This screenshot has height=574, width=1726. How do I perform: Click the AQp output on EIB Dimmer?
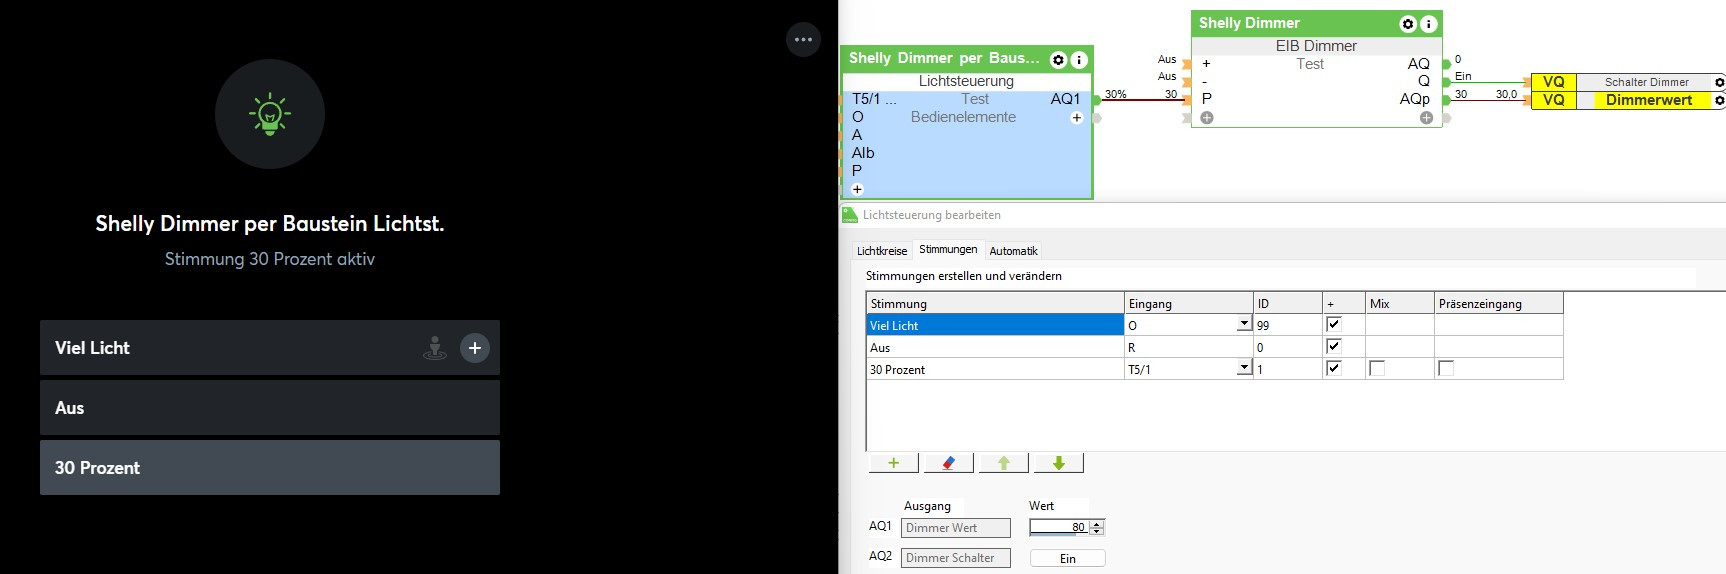[1414, 99]
